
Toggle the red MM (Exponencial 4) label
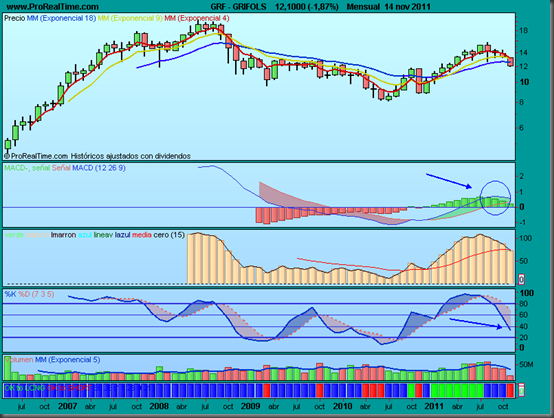pos(197,18)
